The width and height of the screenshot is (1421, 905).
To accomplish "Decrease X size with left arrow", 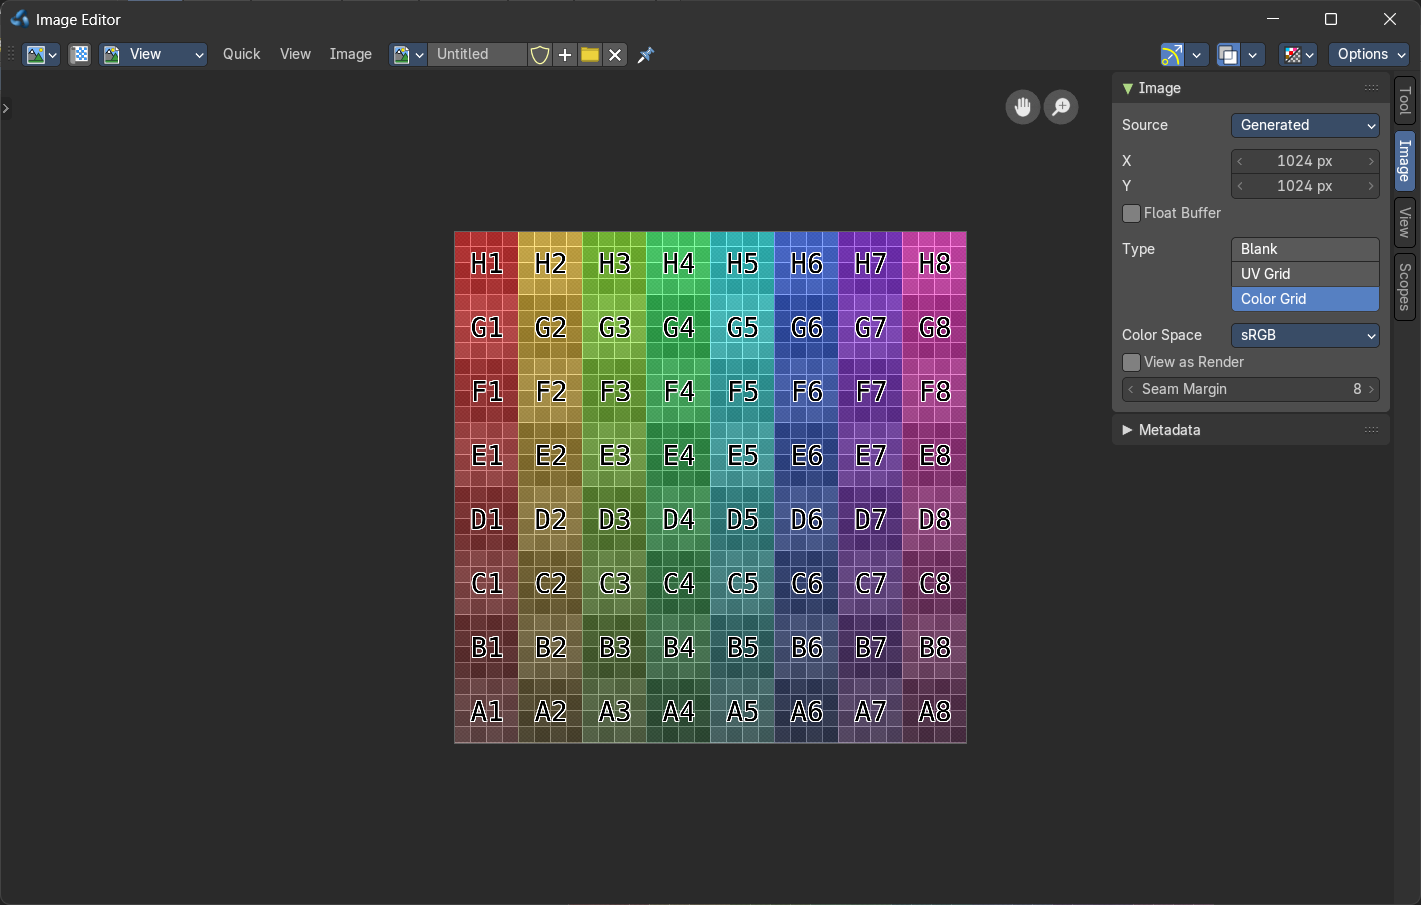I will pos(1241,161).
